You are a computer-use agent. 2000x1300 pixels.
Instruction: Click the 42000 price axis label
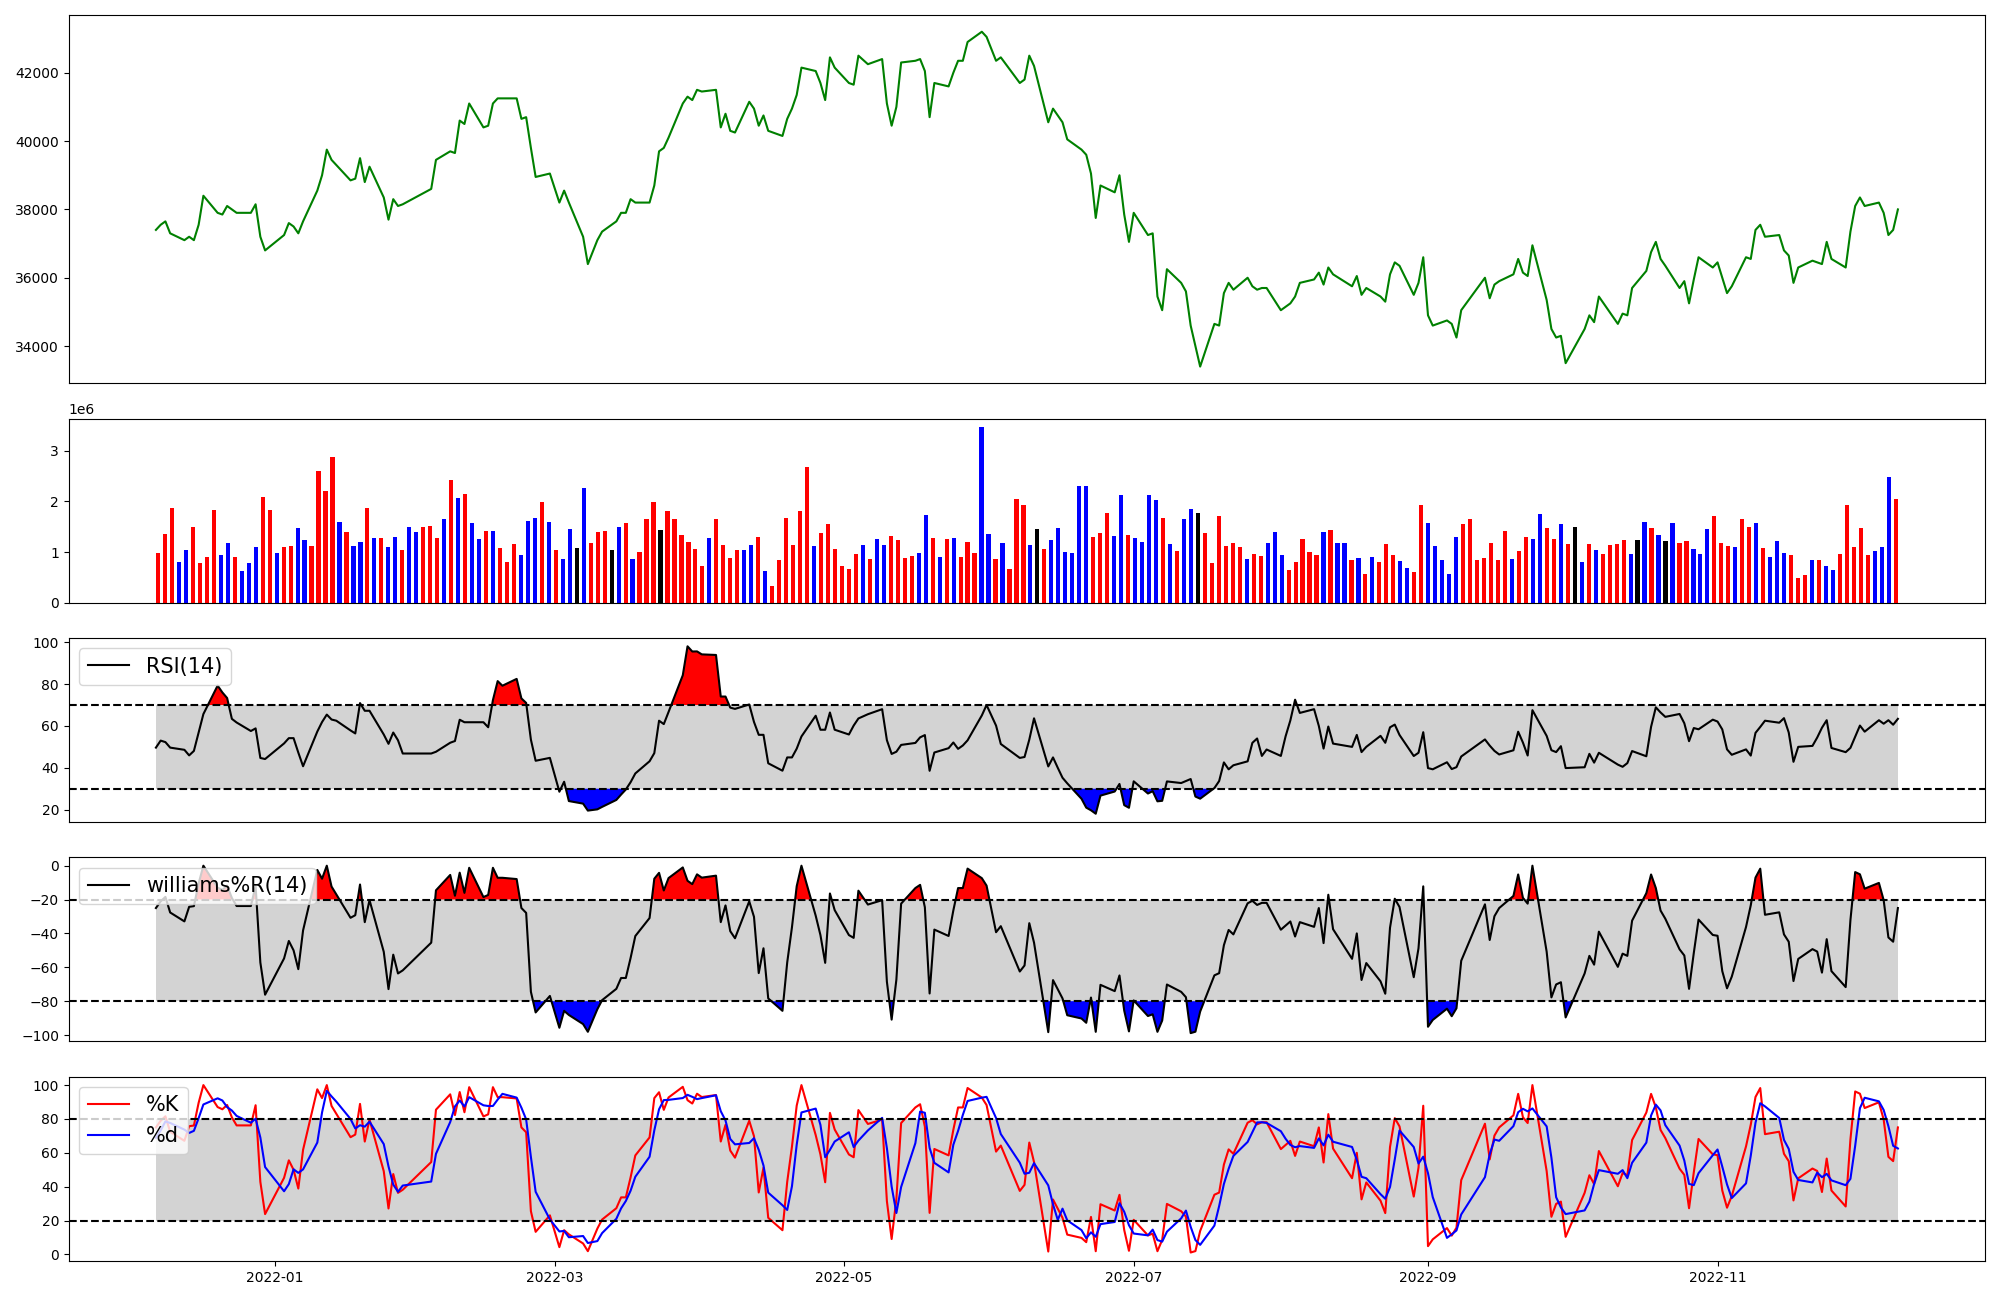pos(37,73)
